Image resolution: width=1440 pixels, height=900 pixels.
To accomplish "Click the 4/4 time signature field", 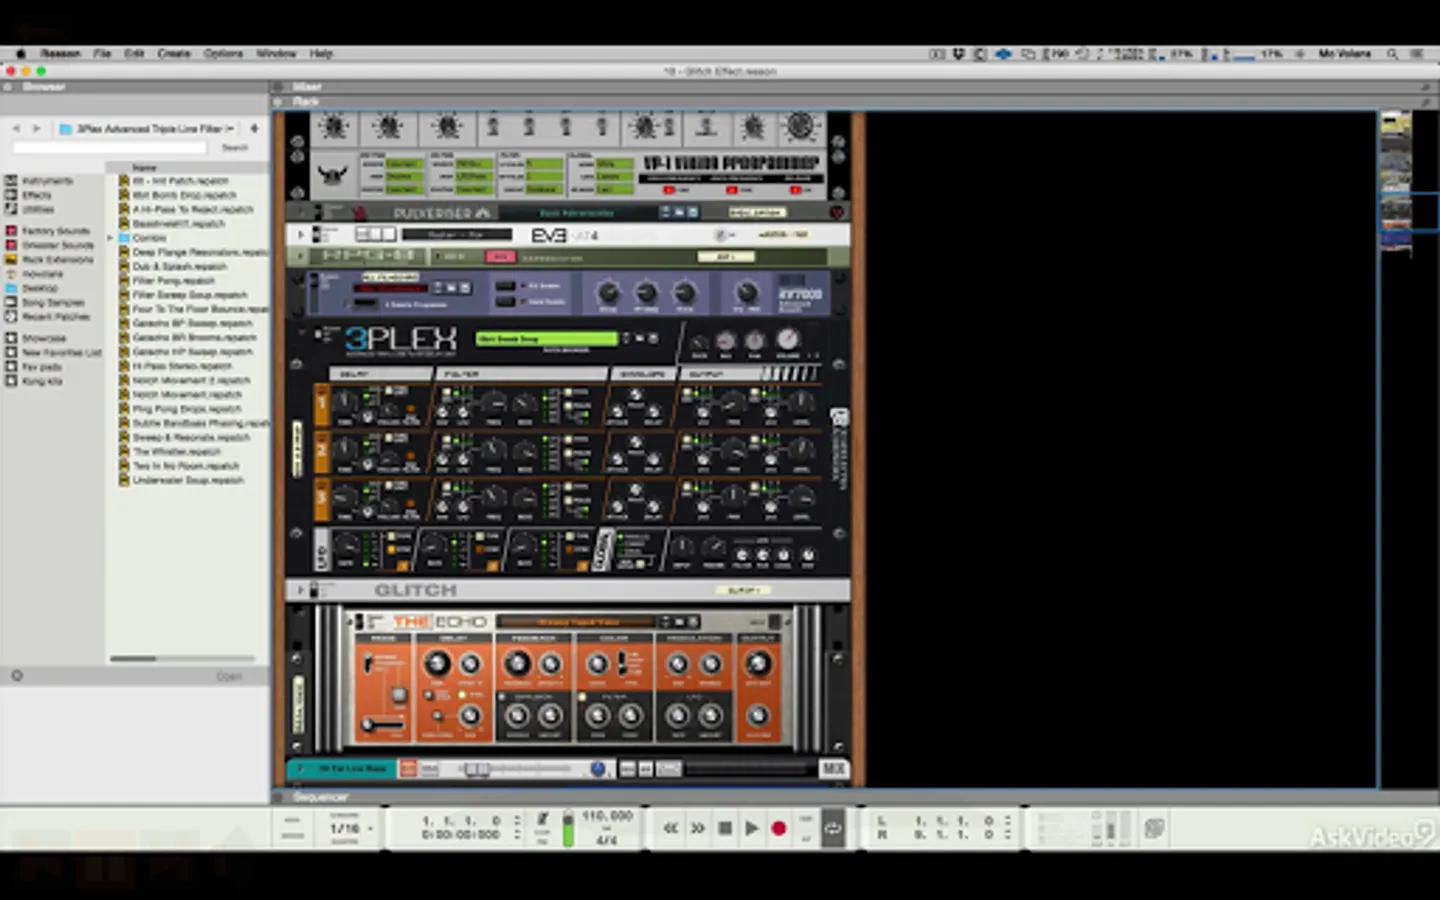I will 607,840.
